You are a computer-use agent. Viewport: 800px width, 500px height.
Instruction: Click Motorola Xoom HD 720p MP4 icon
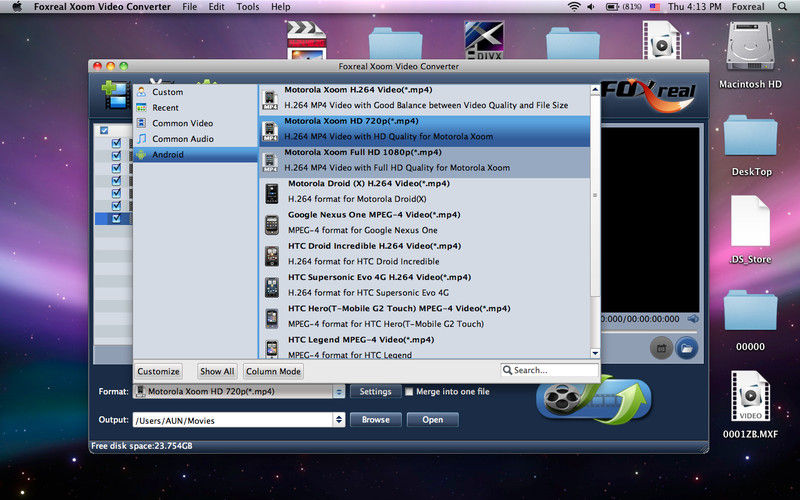(270, 131)
